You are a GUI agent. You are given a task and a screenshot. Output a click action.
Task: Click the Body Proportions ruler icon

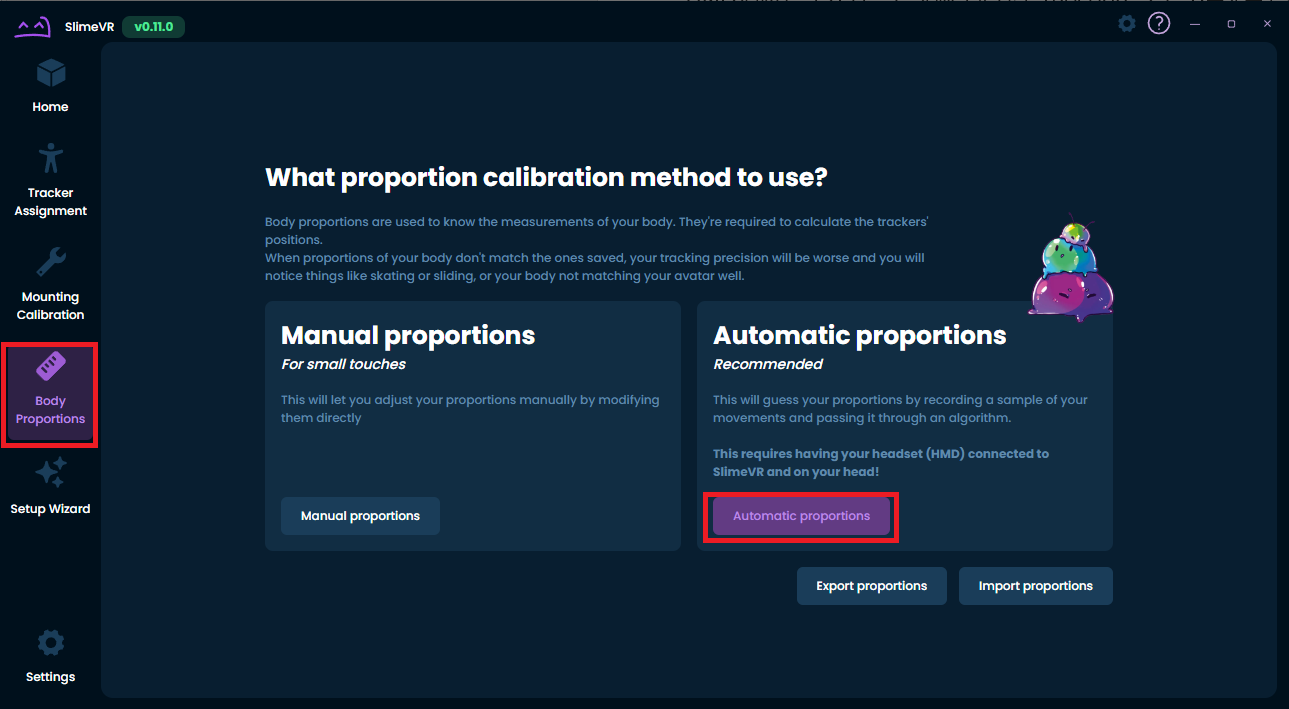pyautogui.click(x=50, y=367)
